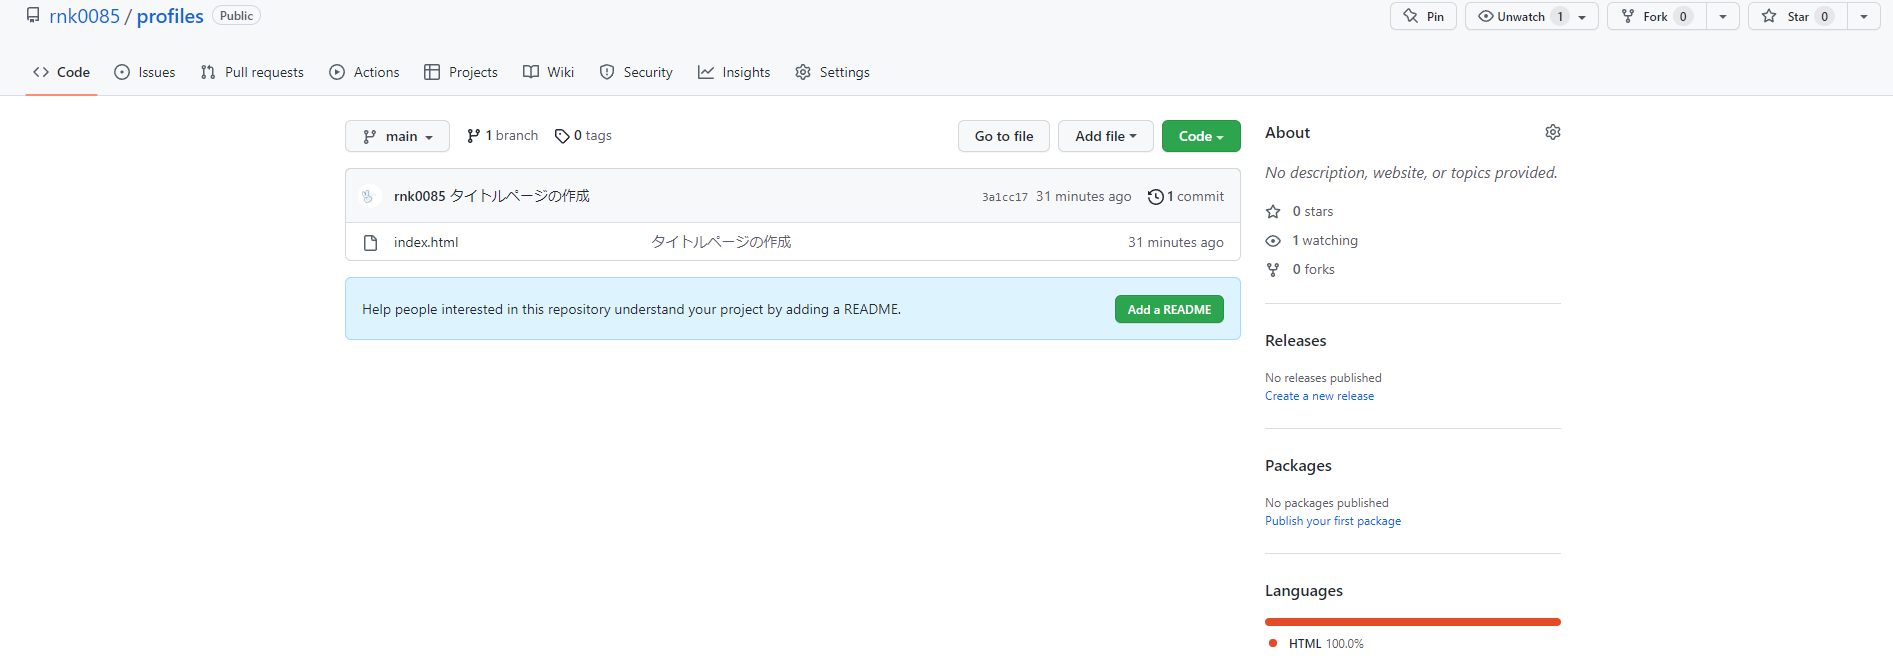Click the 1 watching link
The height and width of the screenshot is (669, 1893).
(x=1312, y=240)
